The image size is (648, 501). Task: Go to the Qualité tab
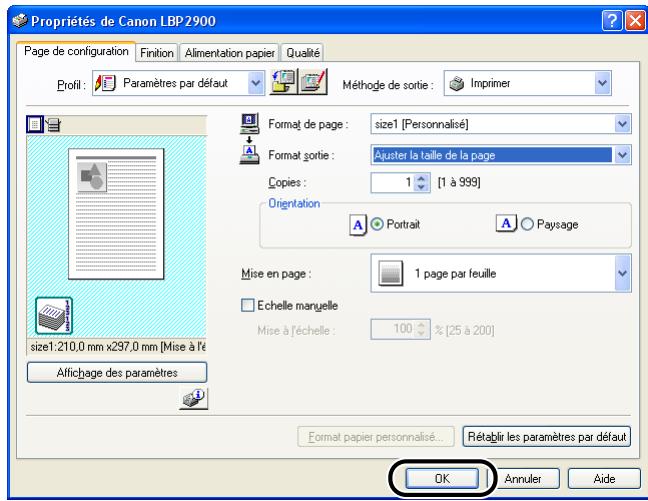coord(303,53)
